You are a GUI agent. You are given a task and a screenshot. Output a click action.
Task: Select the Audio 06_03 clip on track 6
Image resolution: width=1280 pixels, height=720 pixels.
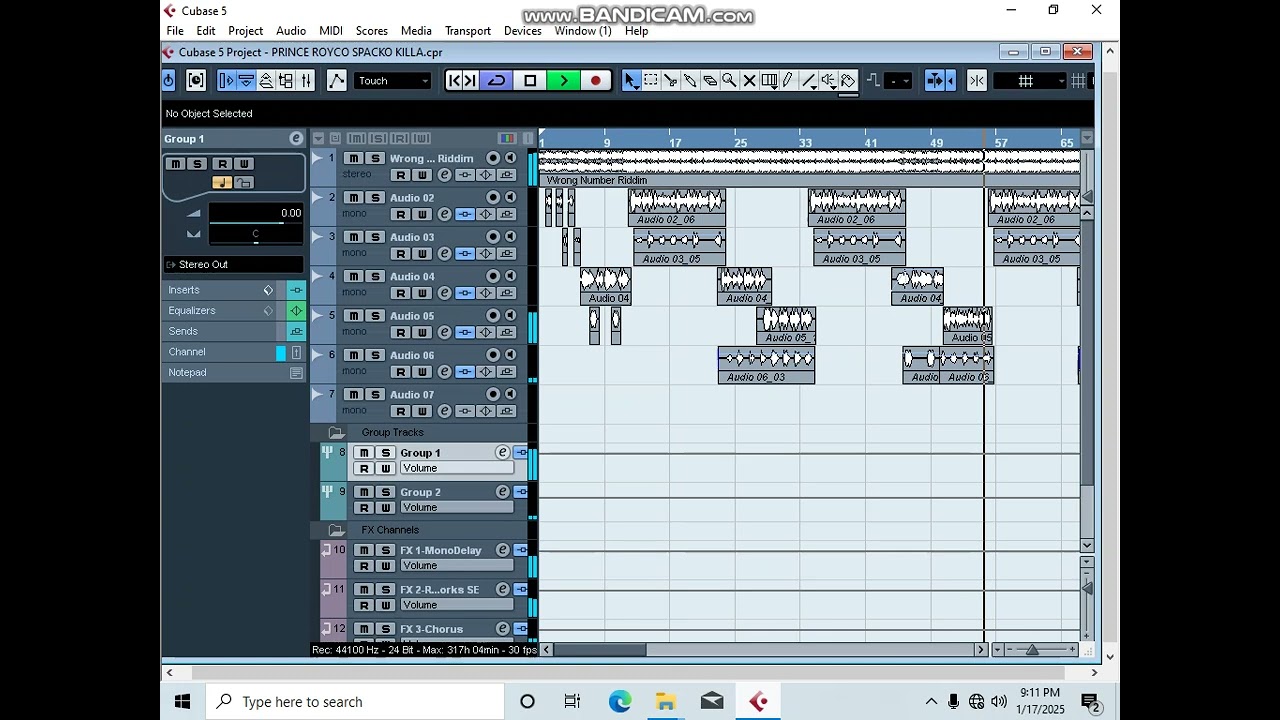766,366
